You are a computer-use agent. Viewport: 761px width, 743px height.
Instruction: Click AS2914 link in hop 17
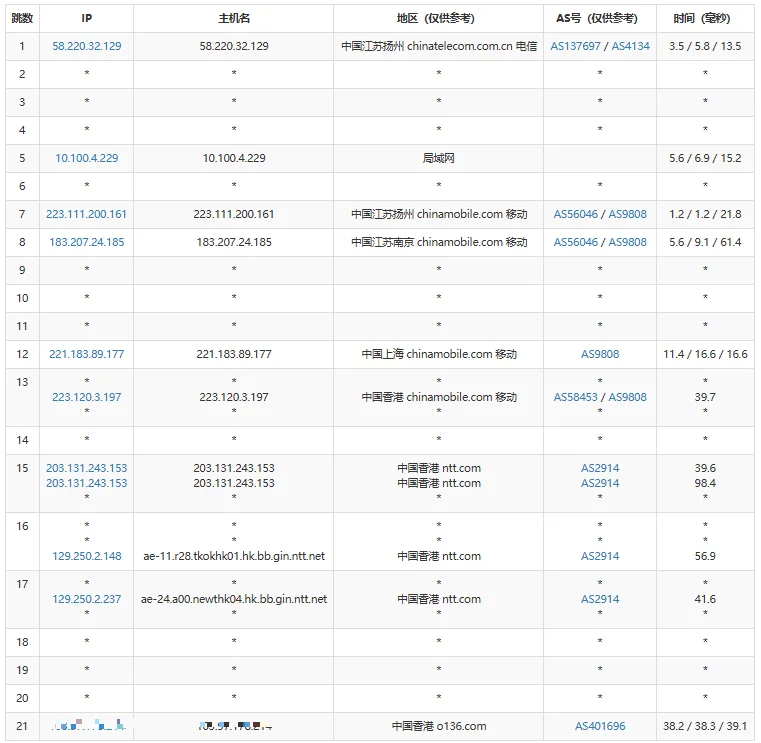600,599
